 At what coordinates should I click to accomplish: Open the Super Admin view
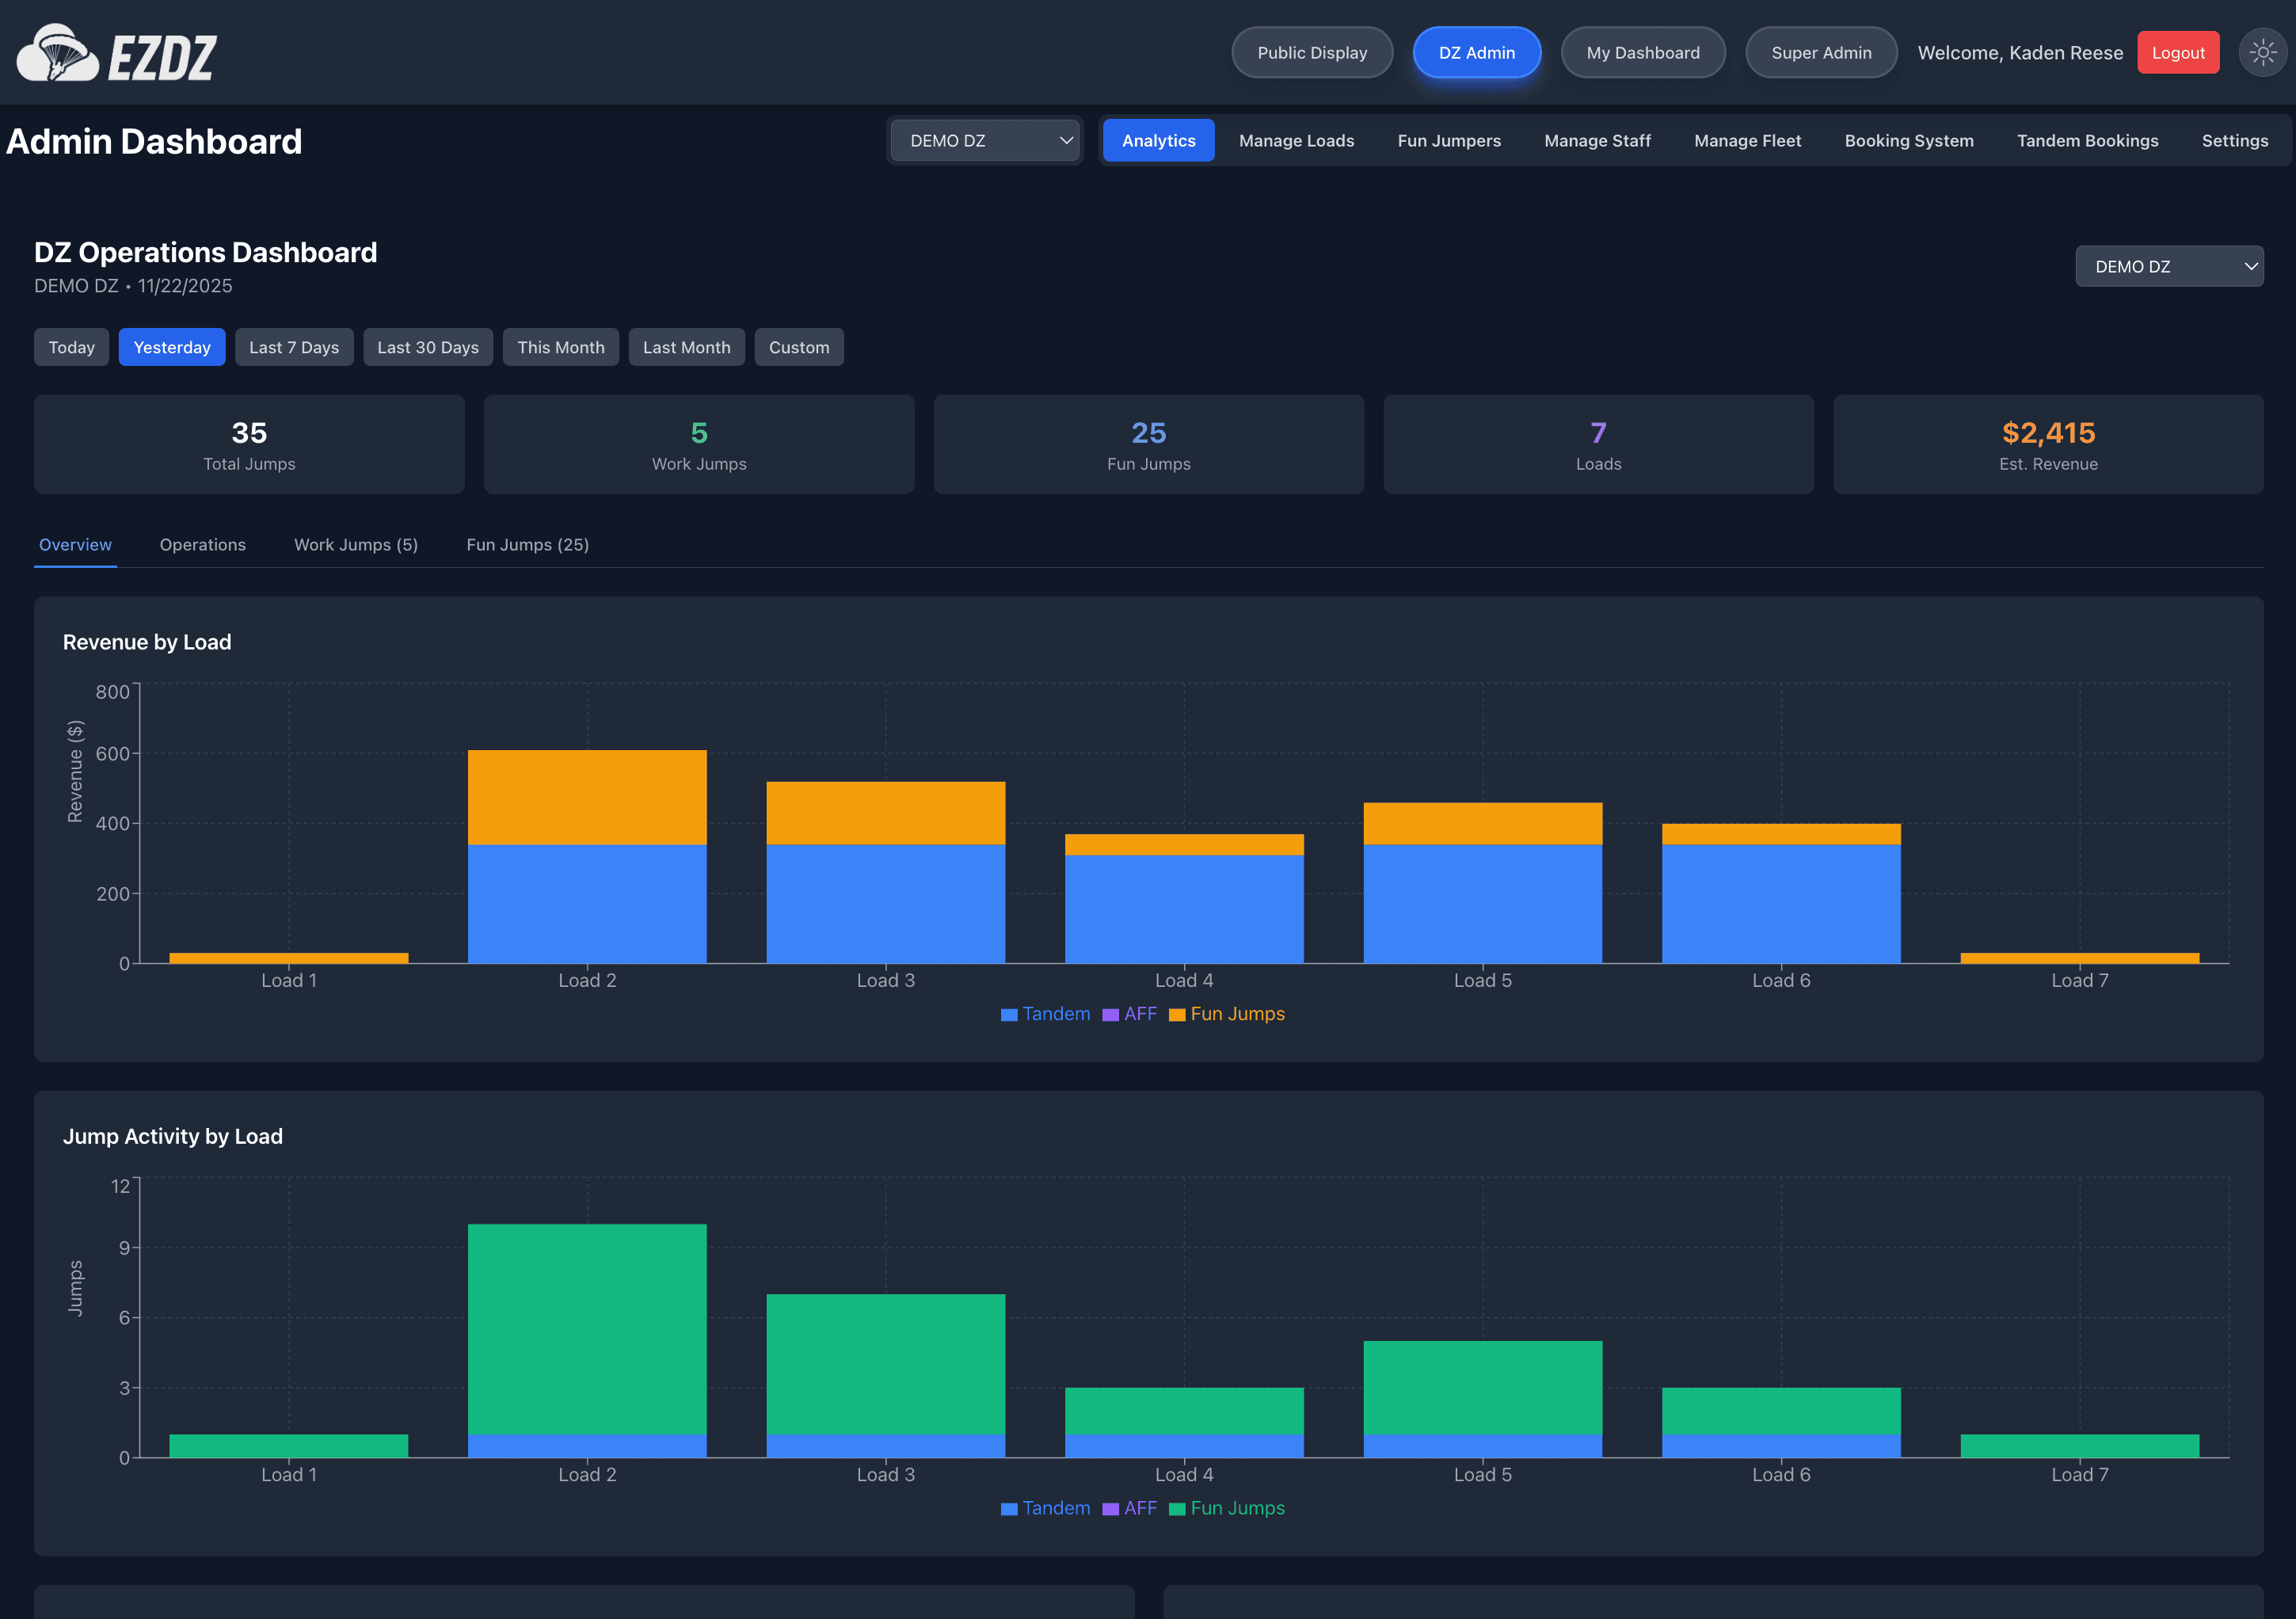click(x=1820, y=52)
